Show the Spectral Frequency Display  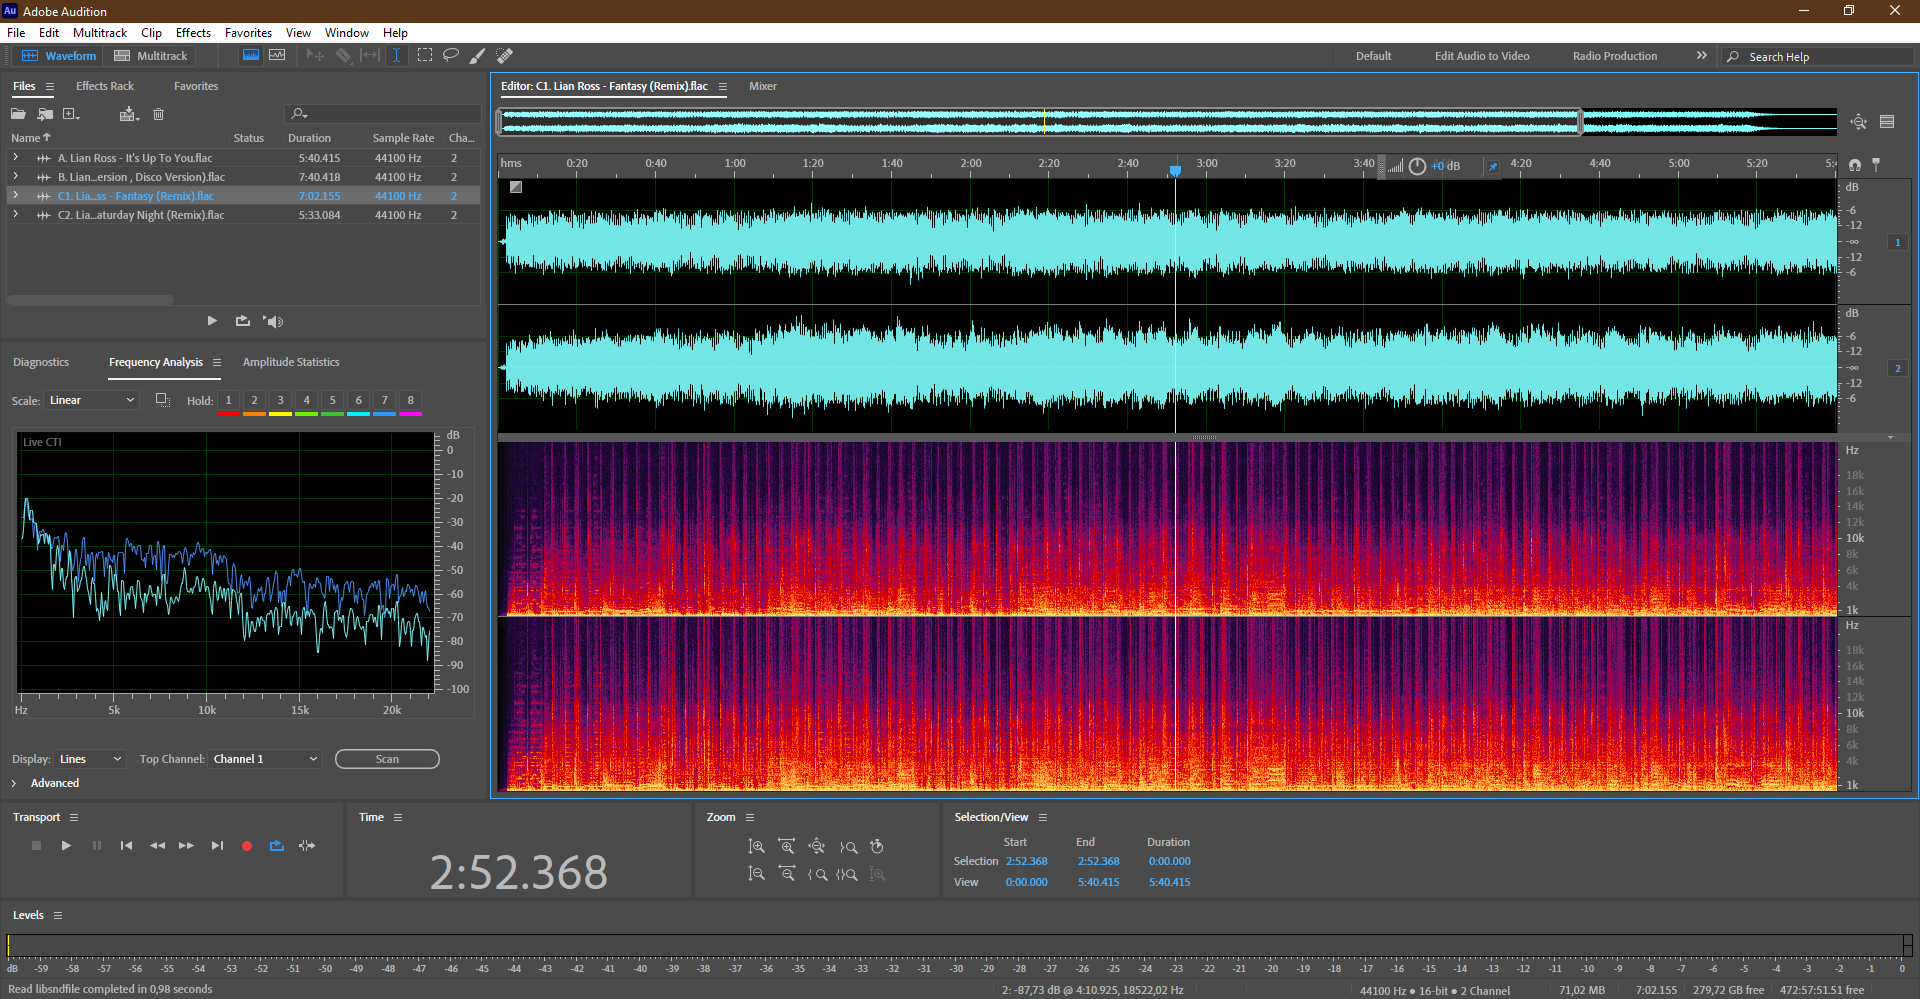click(251, 56)
